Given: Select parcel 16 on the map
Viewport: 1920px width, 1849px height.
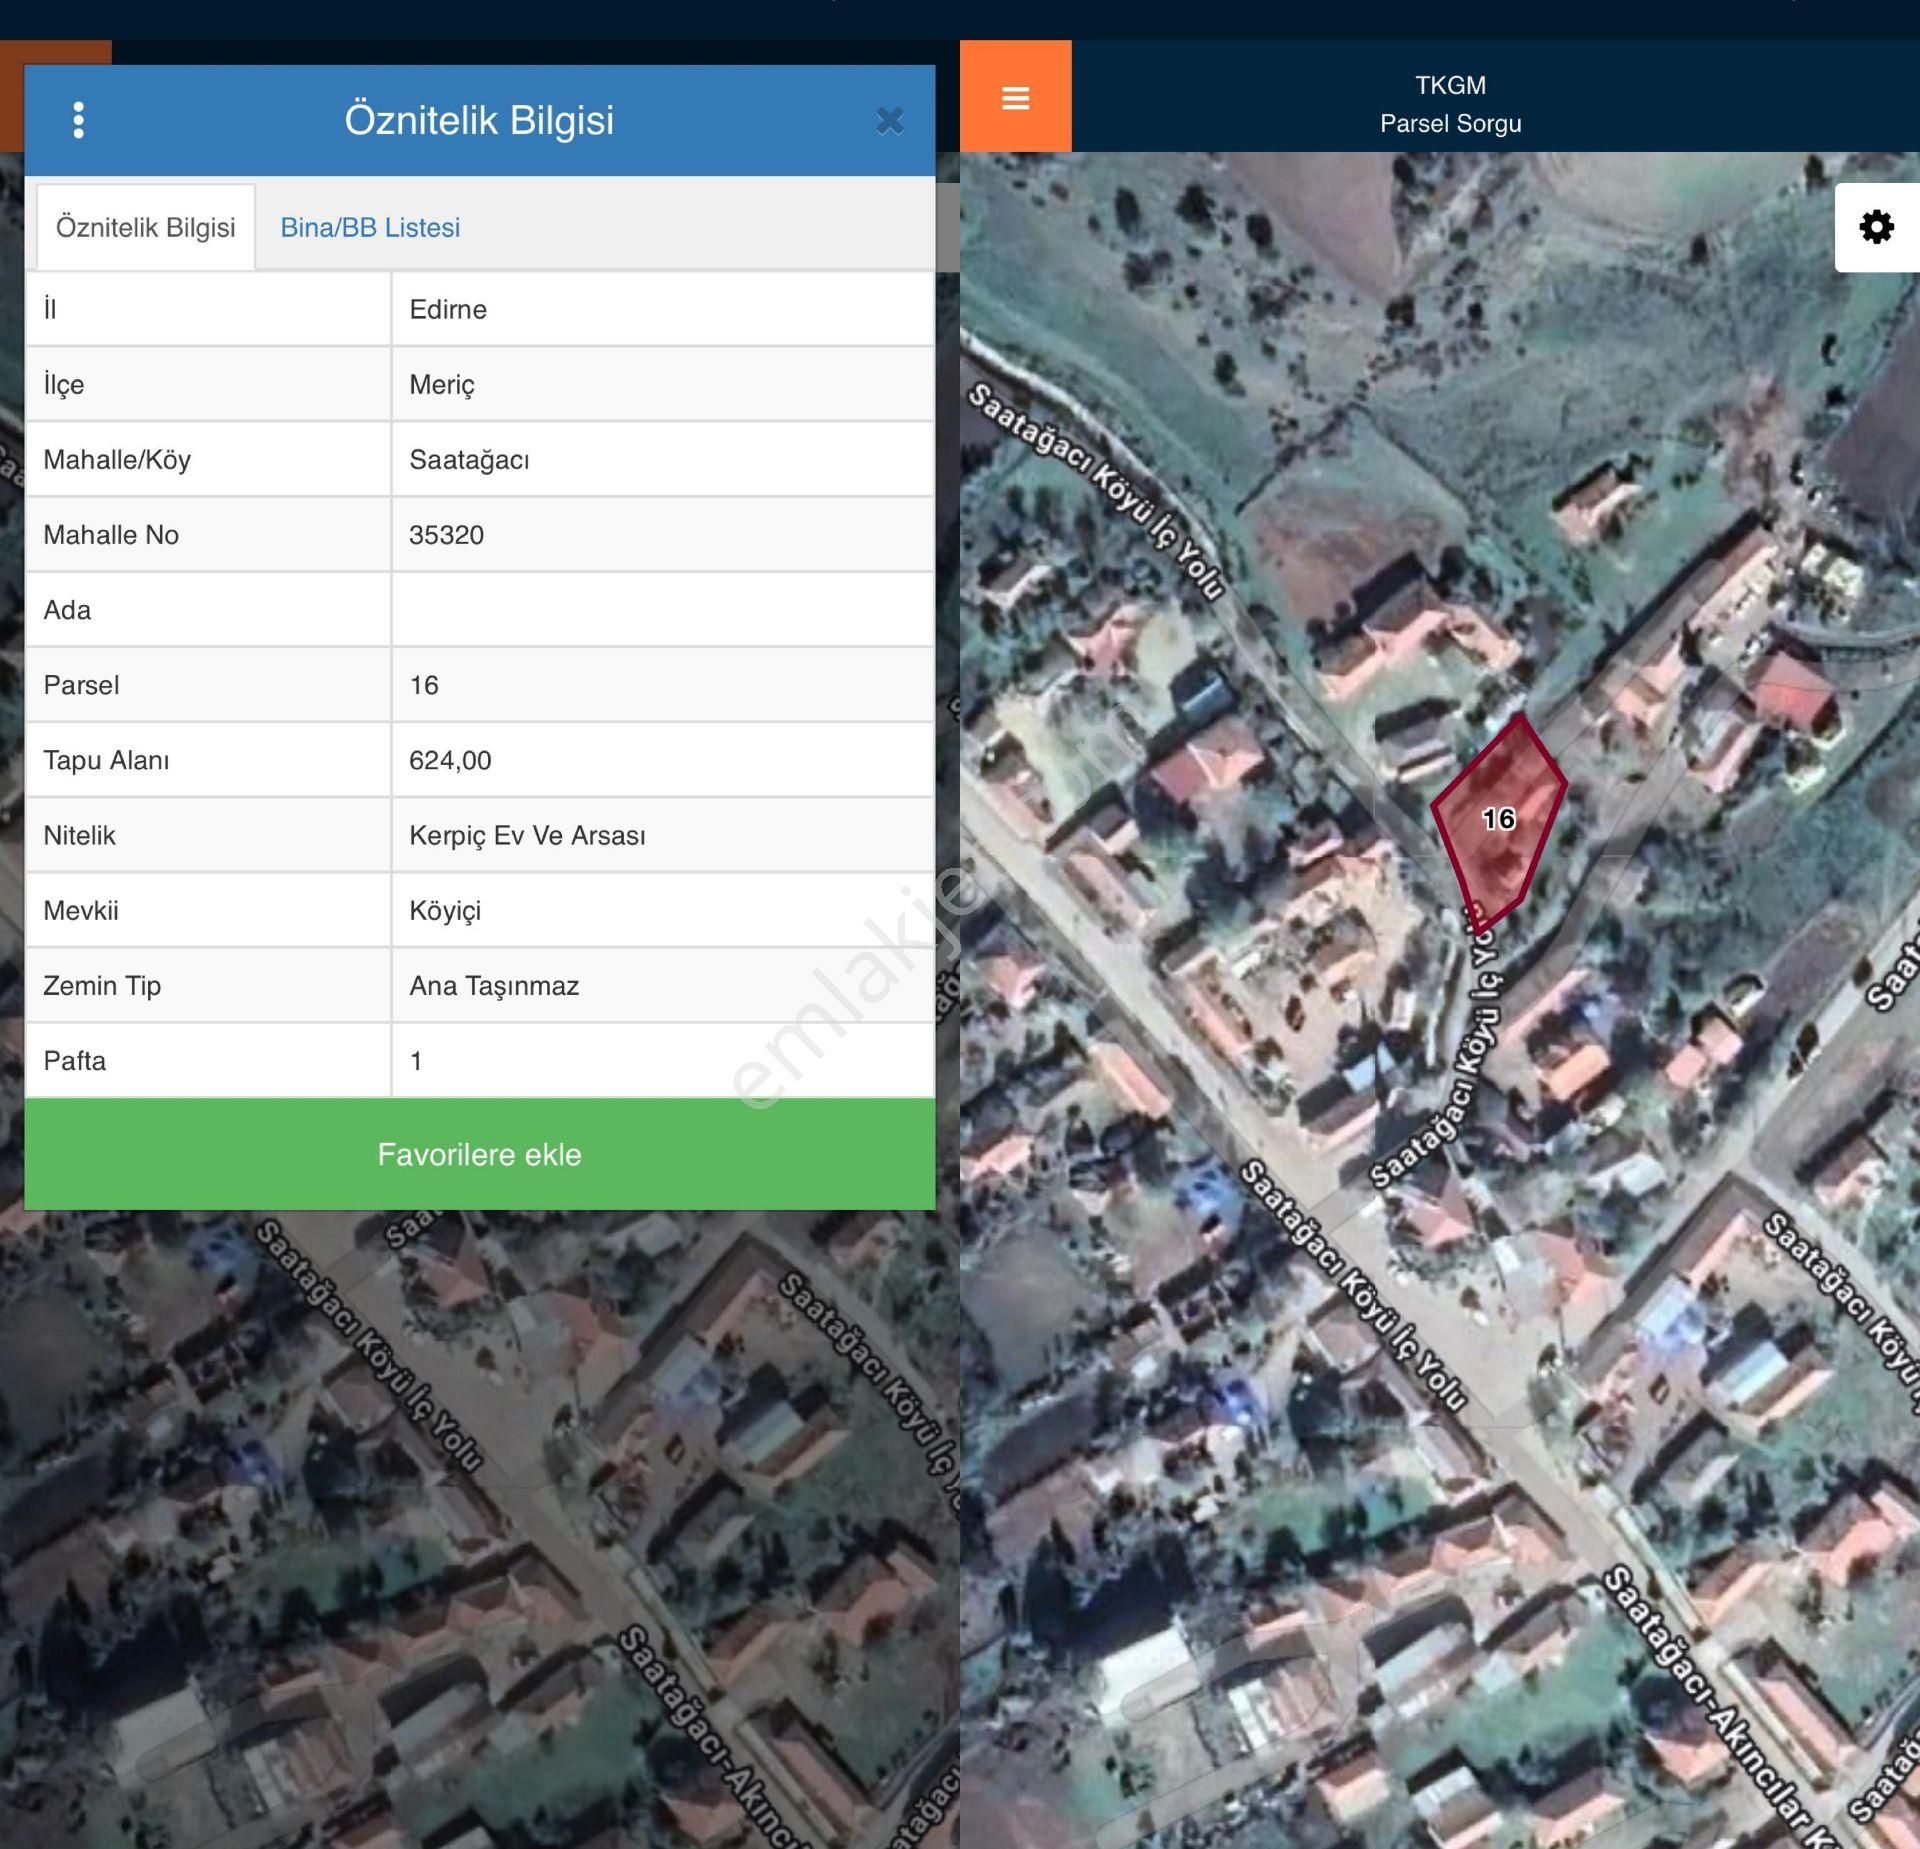Looking at the screenshot, I should click(x=1497, y=820).
